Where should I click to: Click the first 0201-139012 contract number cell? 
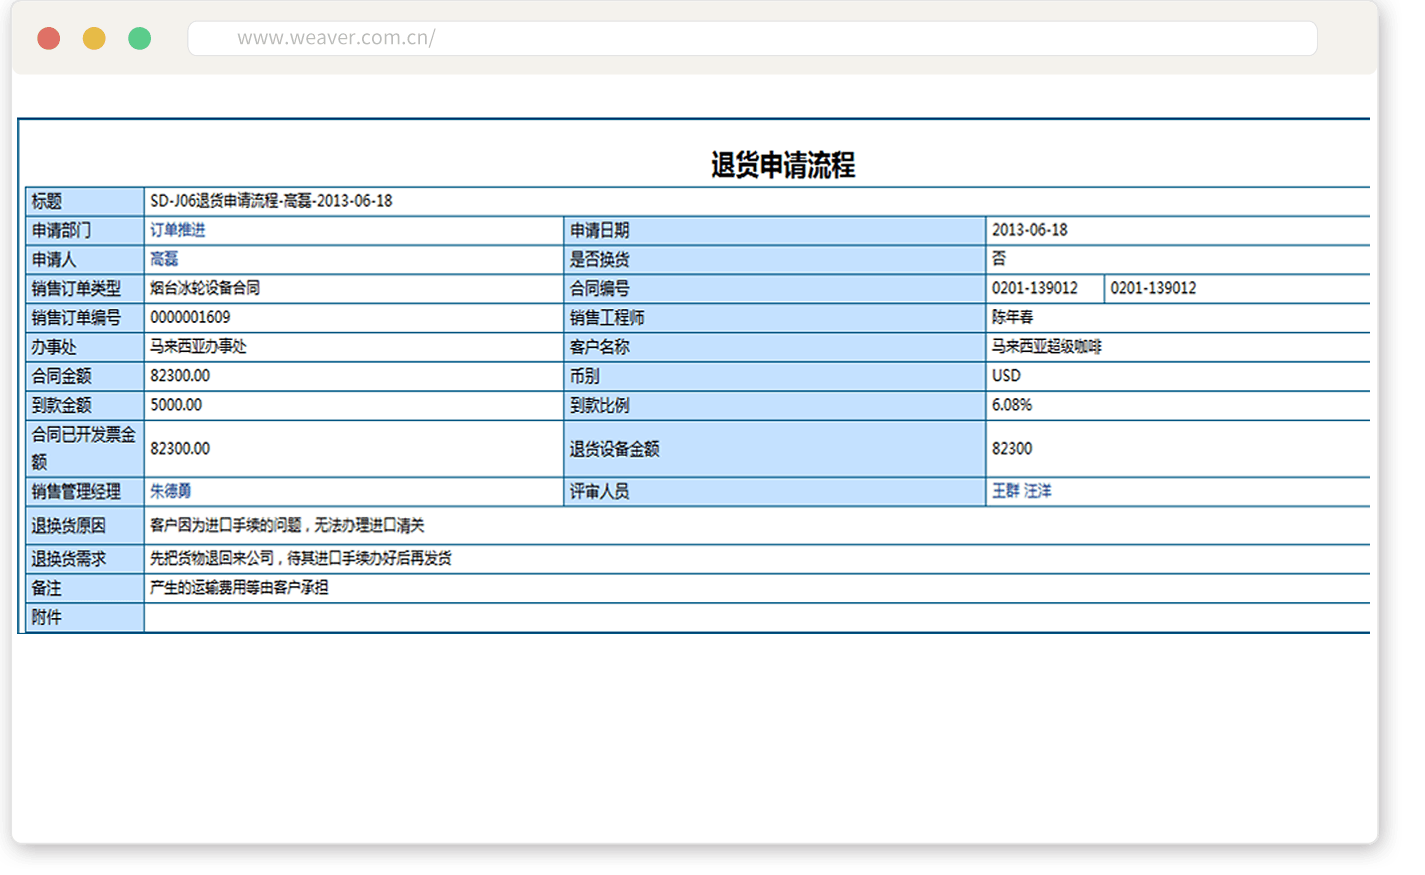coord(1034,288)
